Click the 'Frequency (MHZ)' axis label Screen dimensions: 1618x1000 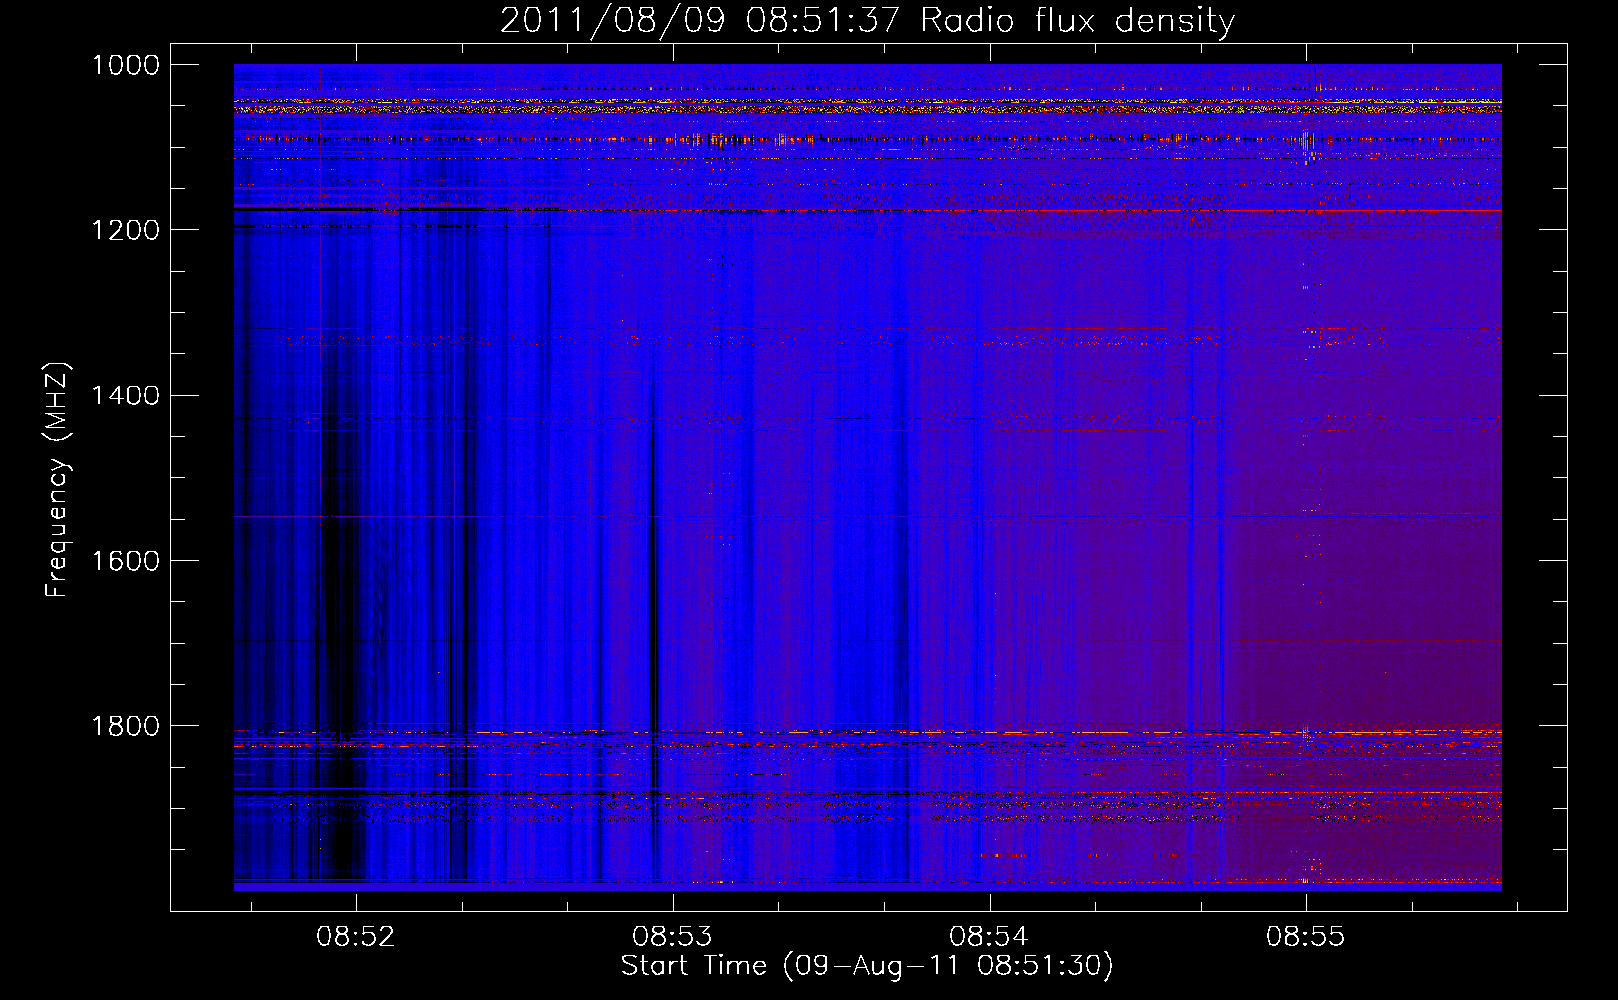pyautogui.click(x=57, y=480)
